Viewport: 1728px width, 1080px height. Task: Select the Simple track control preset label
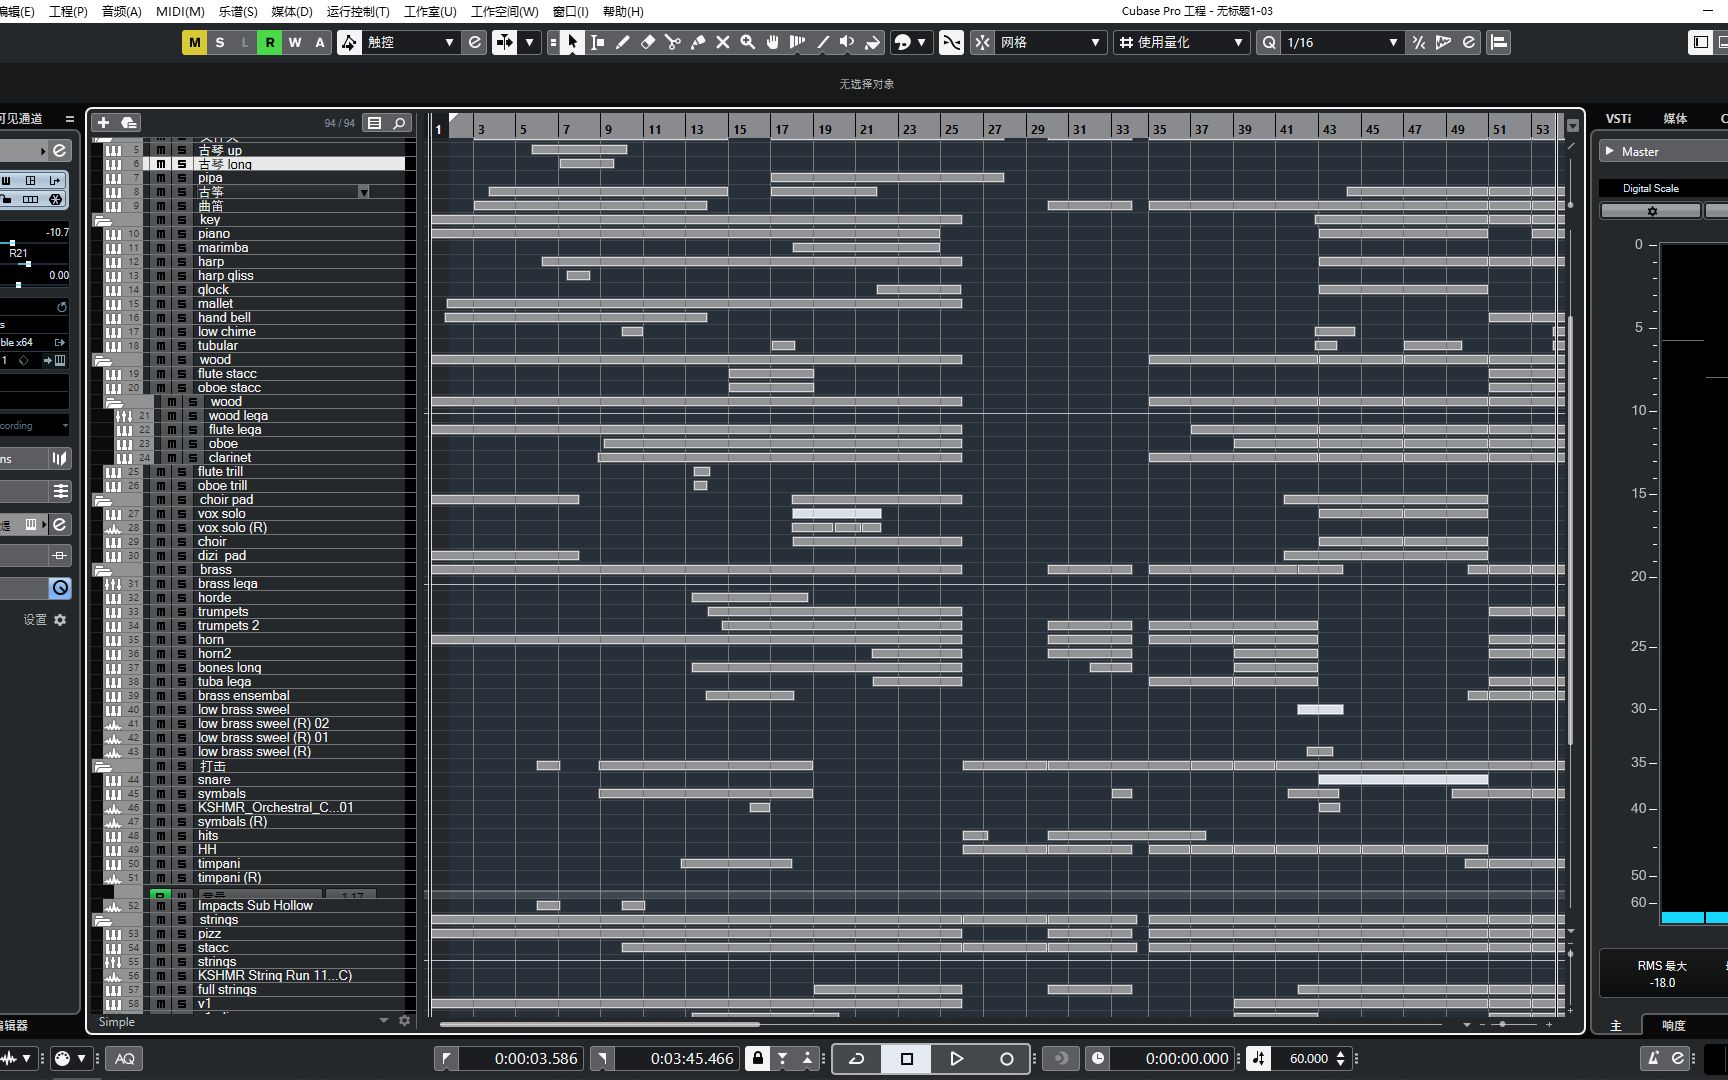117,1021
